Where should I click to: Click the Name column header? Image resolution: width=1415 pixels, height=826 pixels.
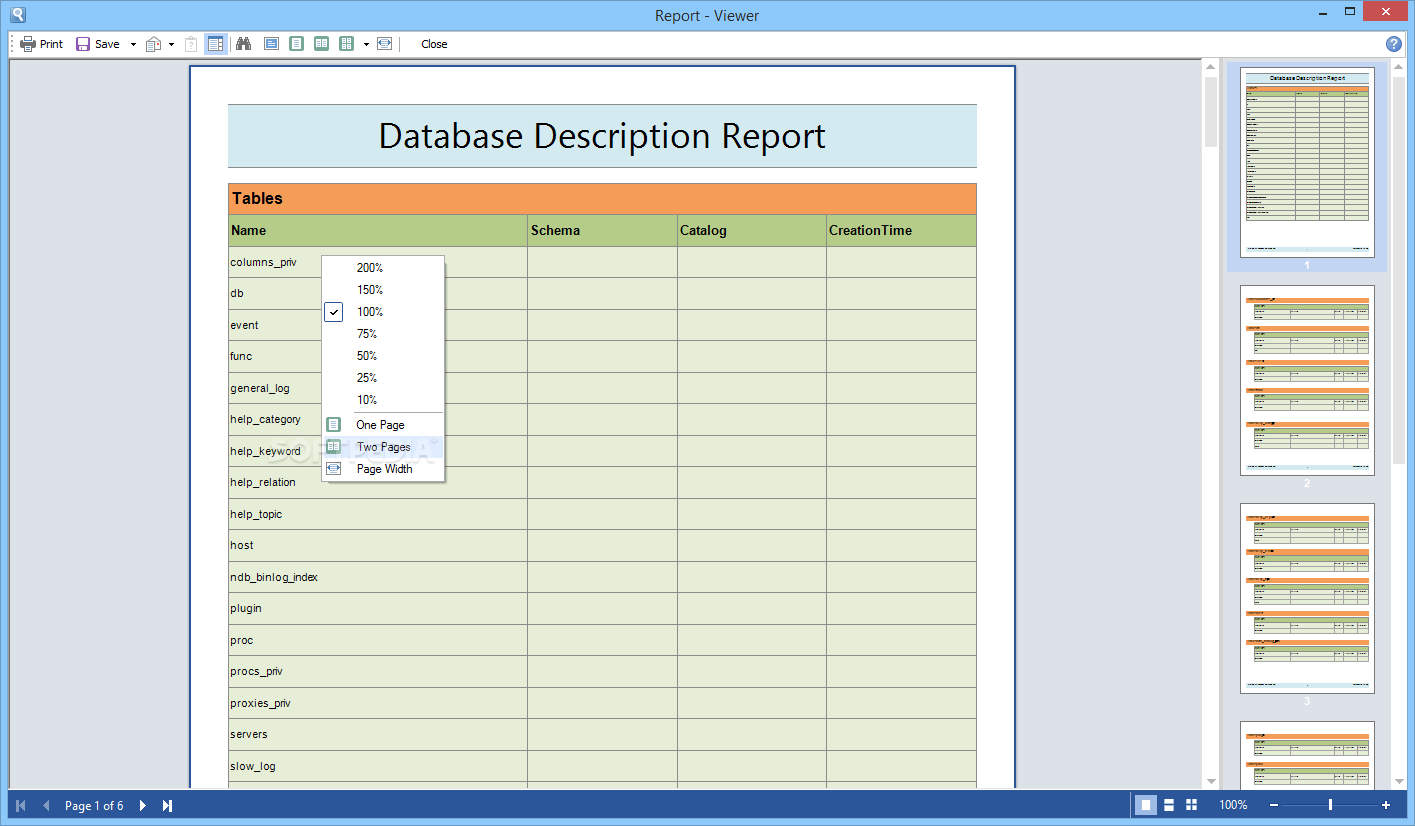click(378, 230)
